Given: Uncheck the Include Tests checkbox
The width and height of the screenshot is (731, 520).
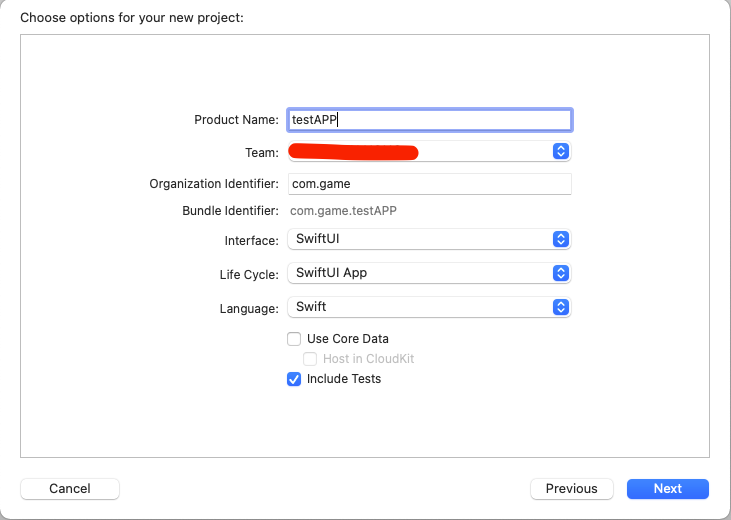Looking at the screenshot, I should tap(294, 379).
